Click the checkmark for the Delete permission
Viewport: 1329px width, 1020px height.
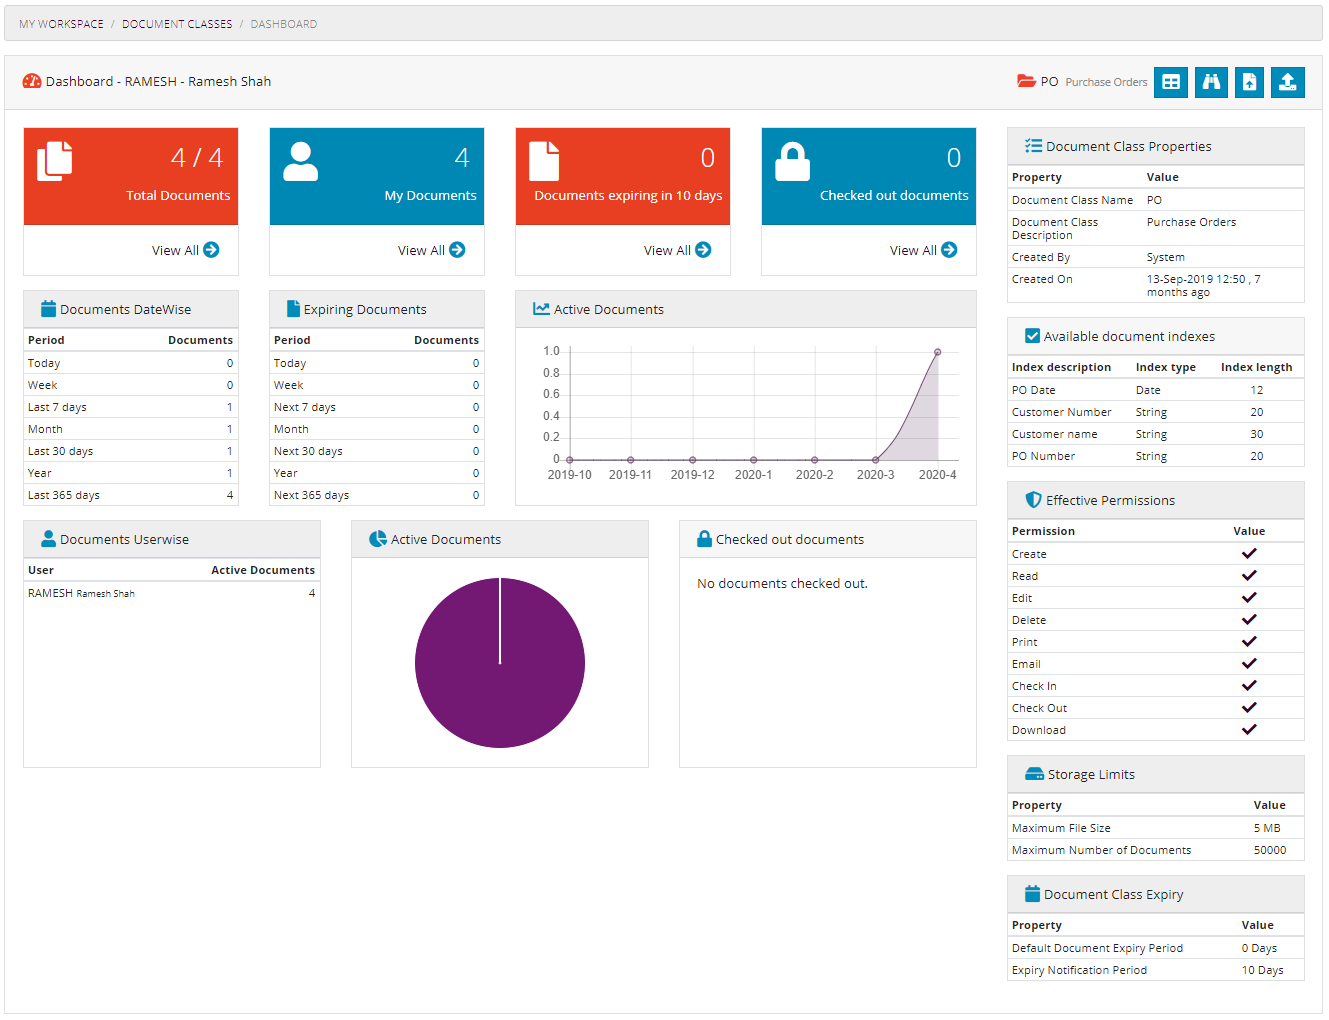pos(1249,619)
